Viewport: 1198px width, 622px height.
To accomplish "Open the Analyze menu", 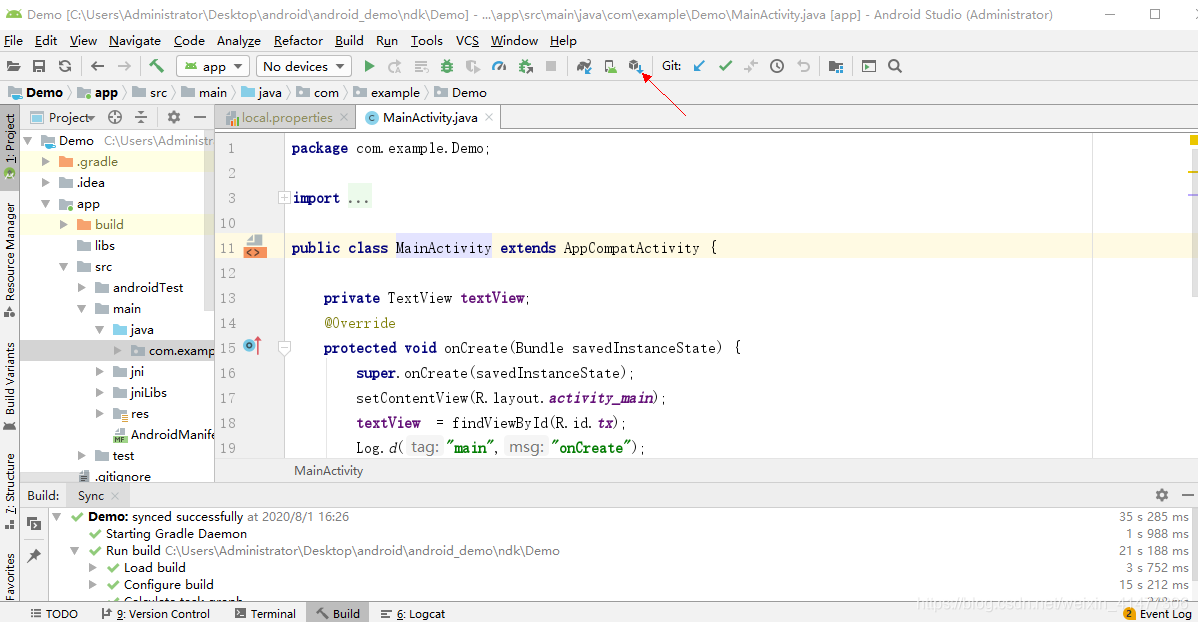I will coord(238,40).
